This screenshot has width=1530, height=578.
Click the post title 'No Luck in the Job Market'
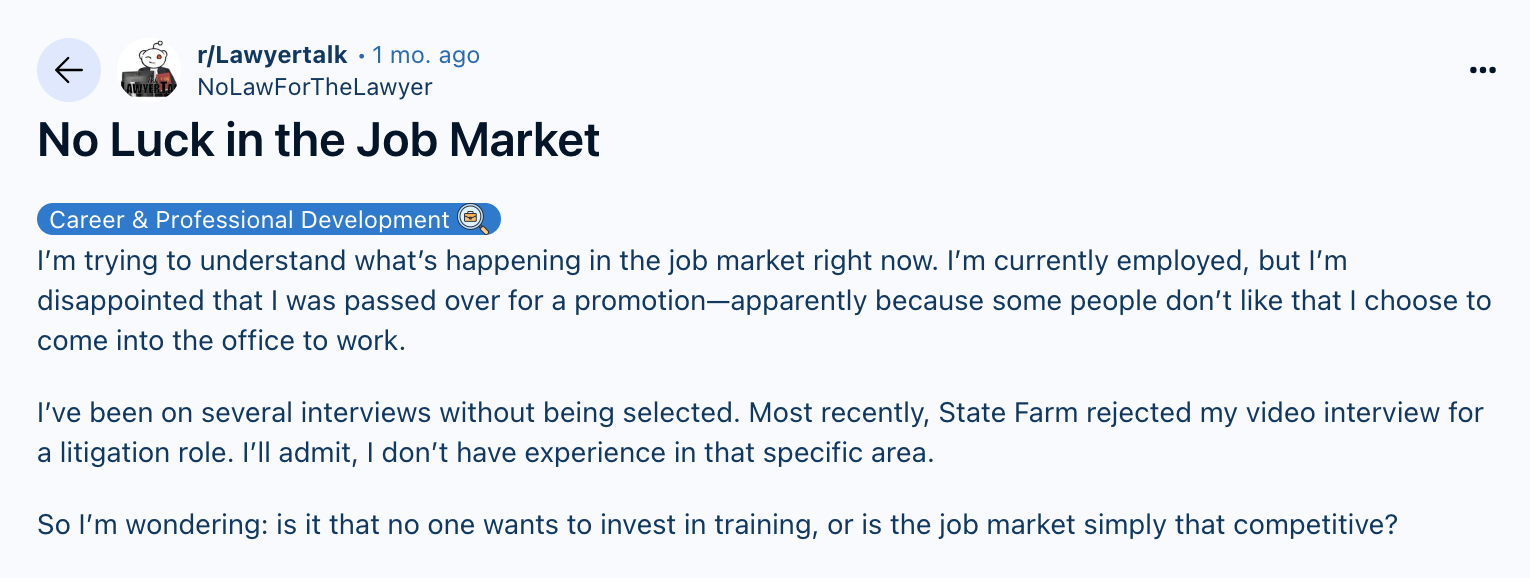[x=317, y=140]
